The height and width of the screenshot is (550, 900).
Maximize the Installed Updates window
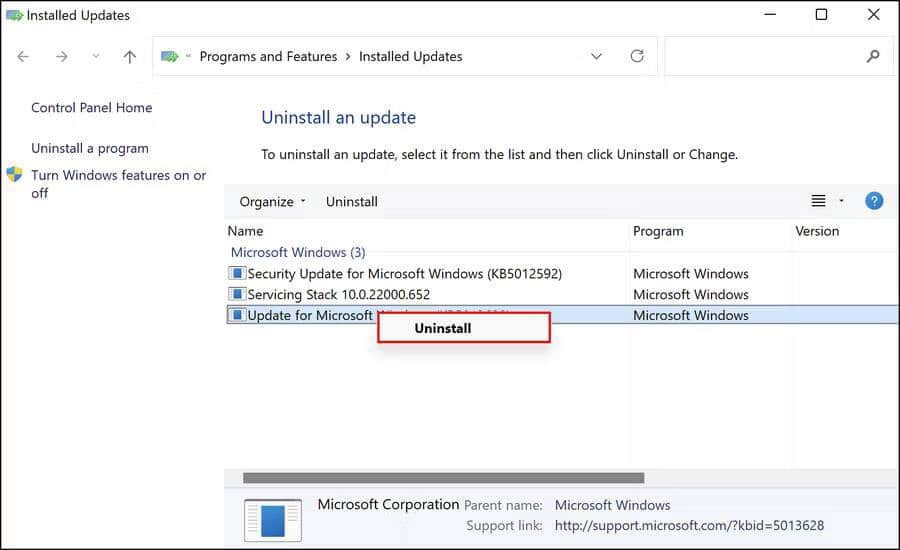coord(821,14)
